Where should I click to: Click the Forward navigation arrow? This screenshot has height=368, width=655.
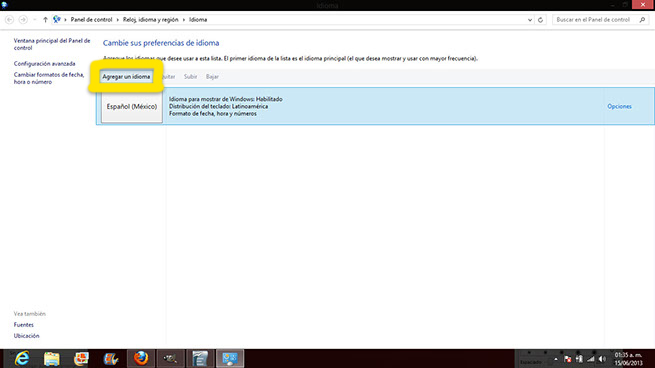(x=23, y=20)
